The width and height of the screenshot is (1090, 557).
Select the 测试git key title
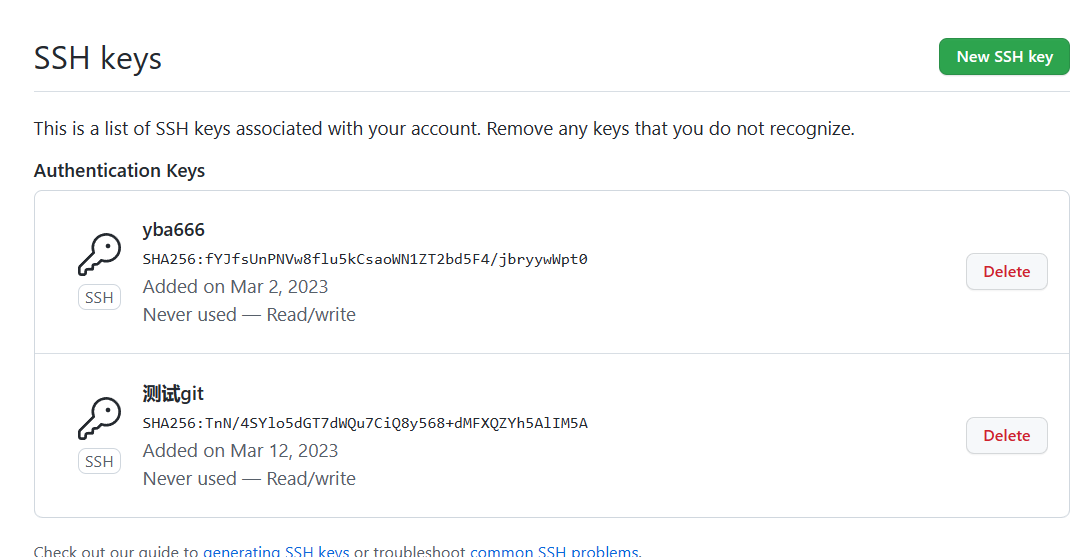[173, 394]
